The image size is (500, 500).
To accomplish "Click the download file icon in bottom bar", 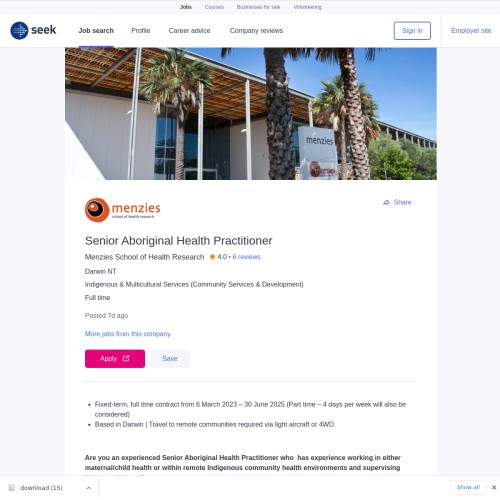I will (x=12, y=488).
